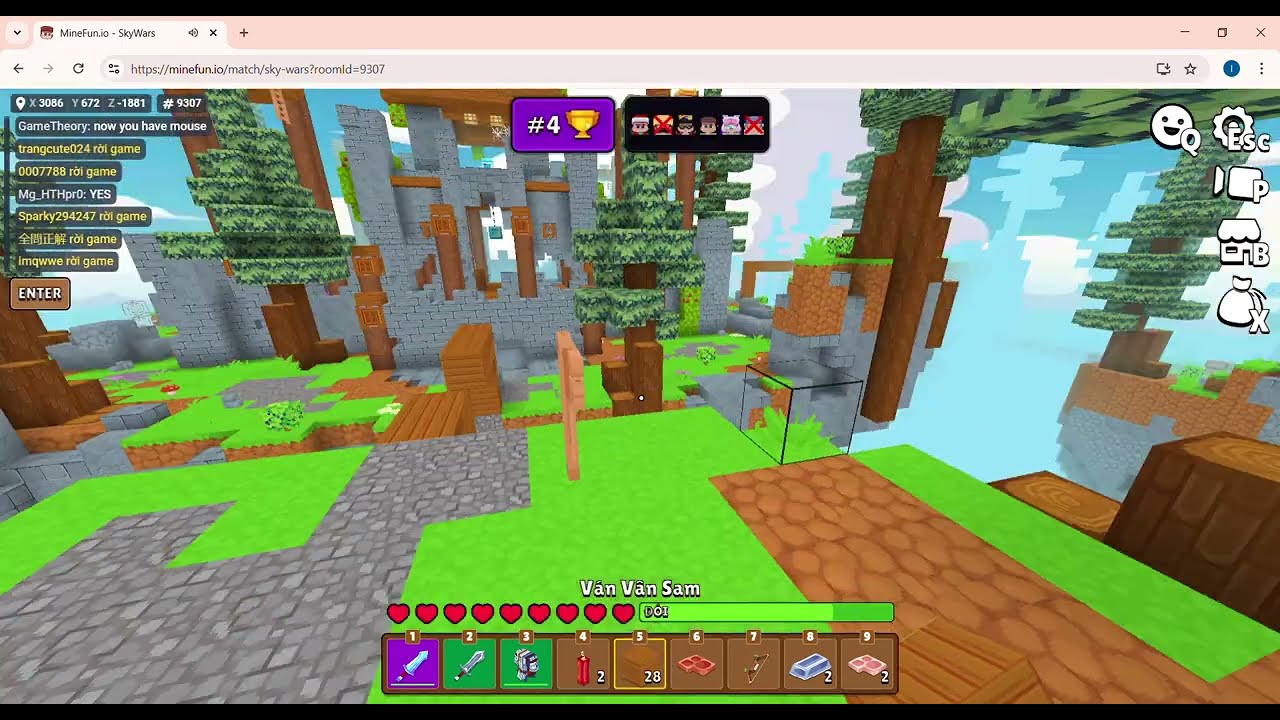Click the Santa hat player avatar
1280x720 pixels.
640,125
